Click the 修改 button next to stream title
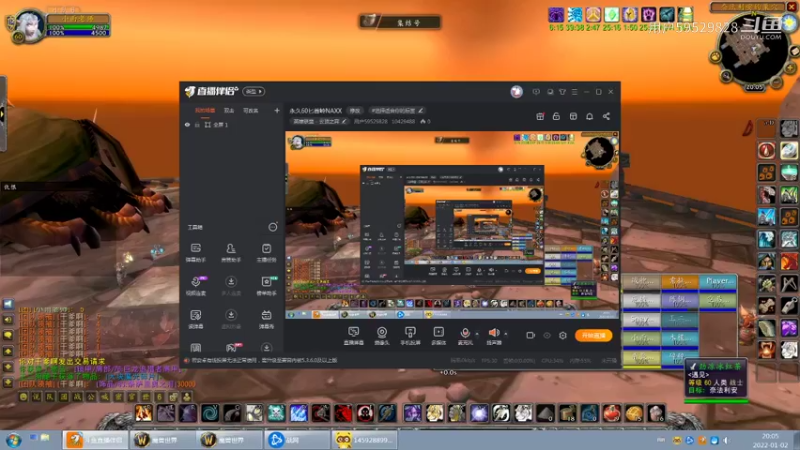800x450 pixels. pyautogui.click(x=355, y=111)
